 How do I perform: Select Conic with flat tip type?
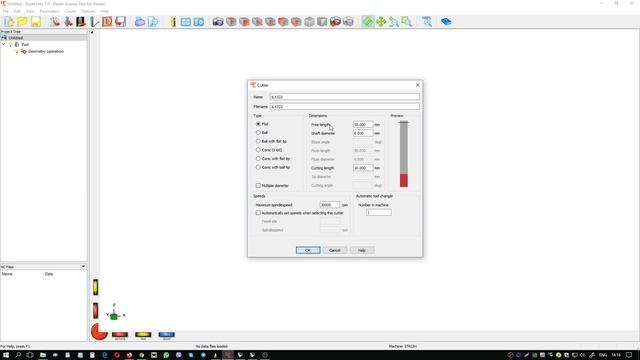click(x=258, y=158)
